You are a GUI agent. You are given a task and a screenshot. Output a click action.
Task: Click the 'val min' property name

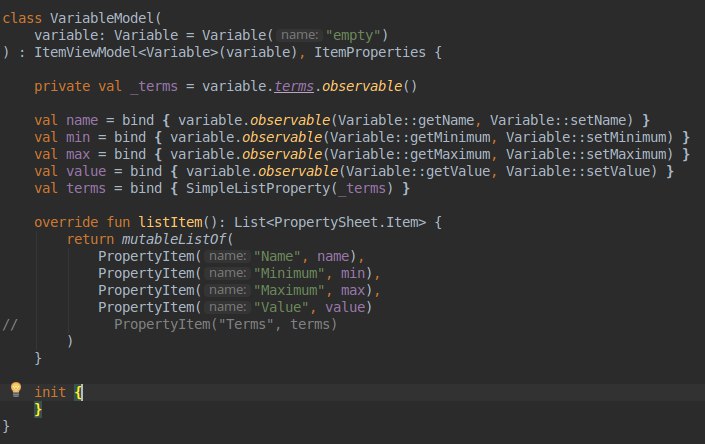[78, 138]
